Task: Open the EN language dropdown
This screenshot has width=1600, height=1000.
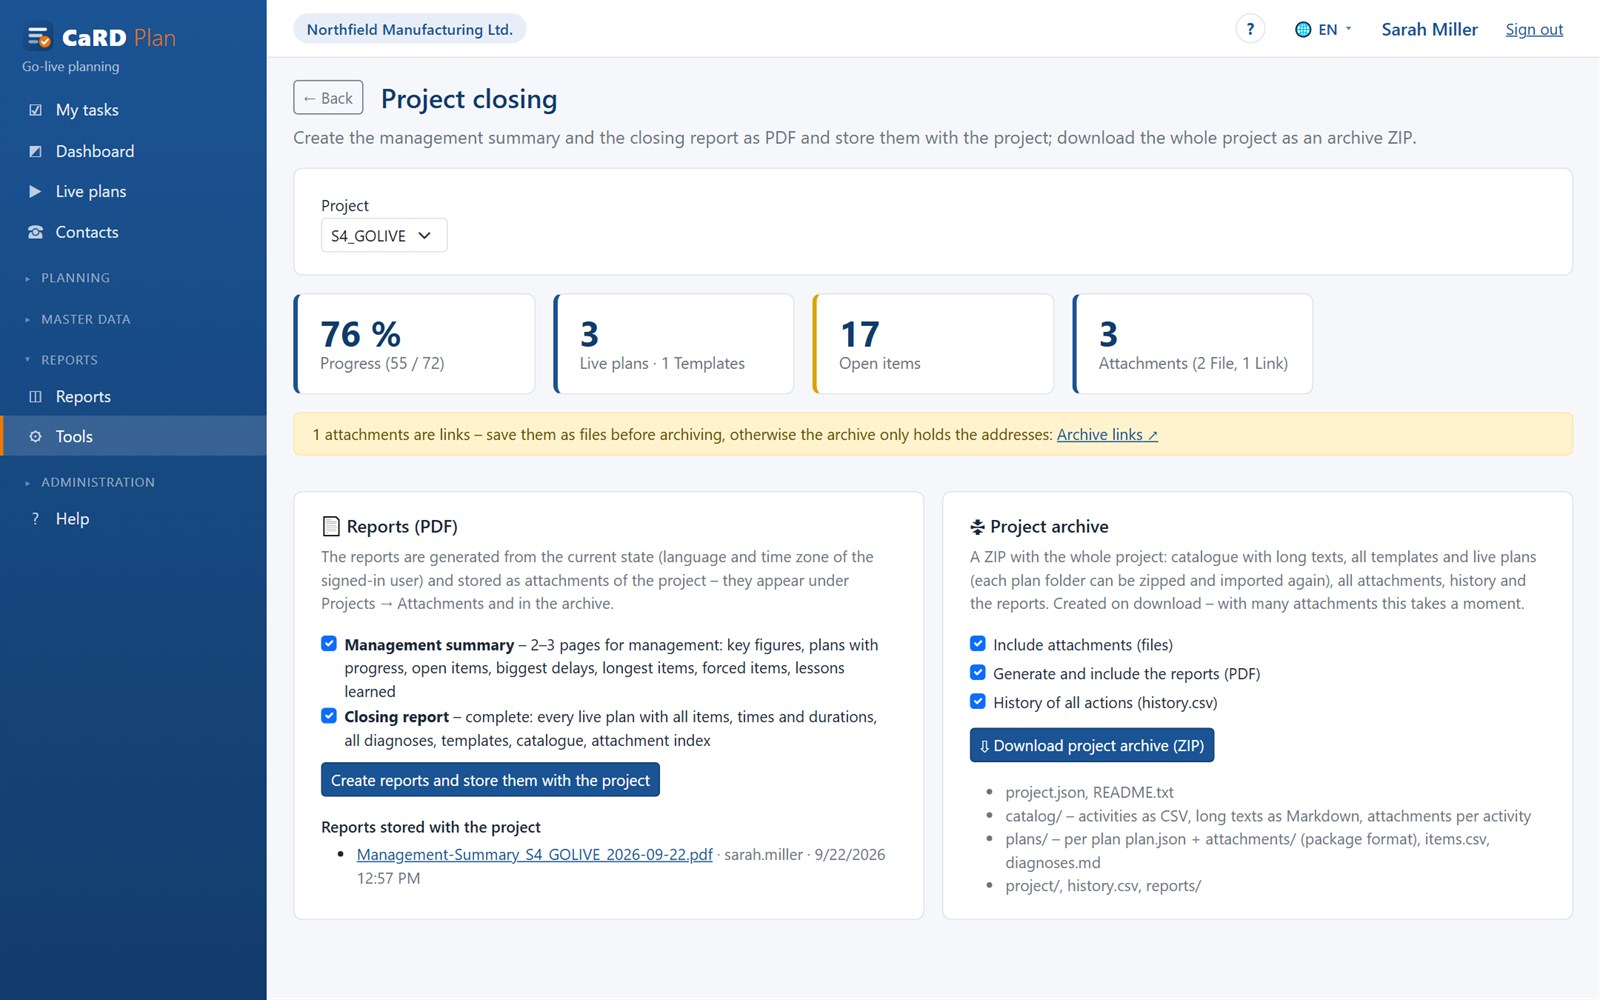Action: (x=1324, y=29)
